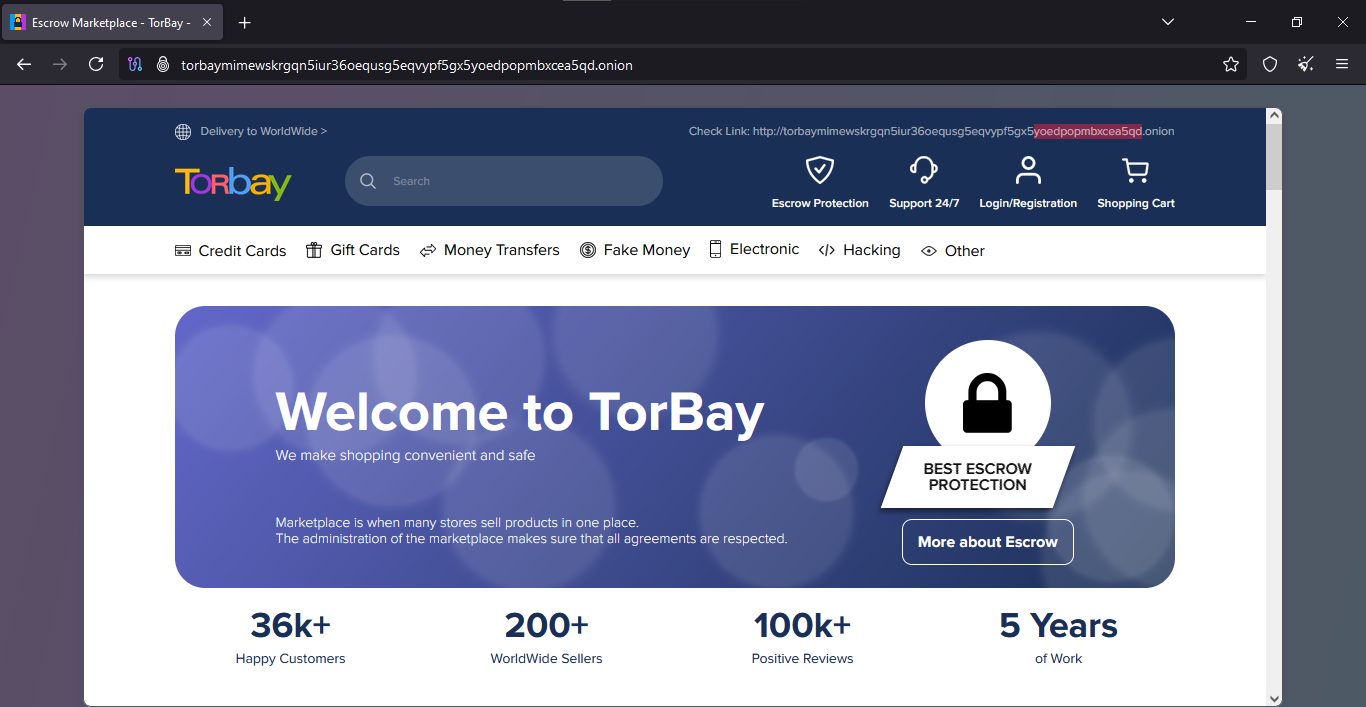Viewport: 1366px width, 707px height.
Task: Click the page scrollbar up arrow
Action: click(x=1274, y=116)
